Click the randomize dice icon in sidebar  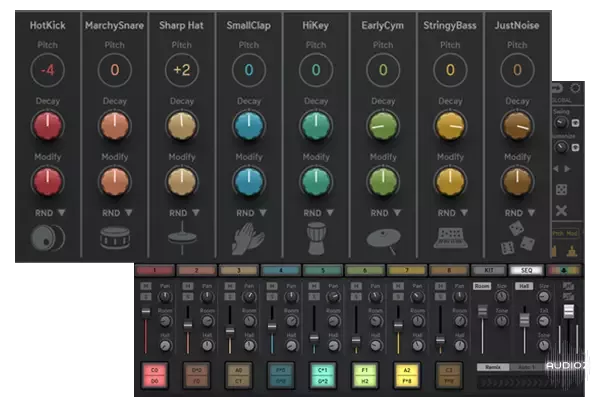pos(561,189)
